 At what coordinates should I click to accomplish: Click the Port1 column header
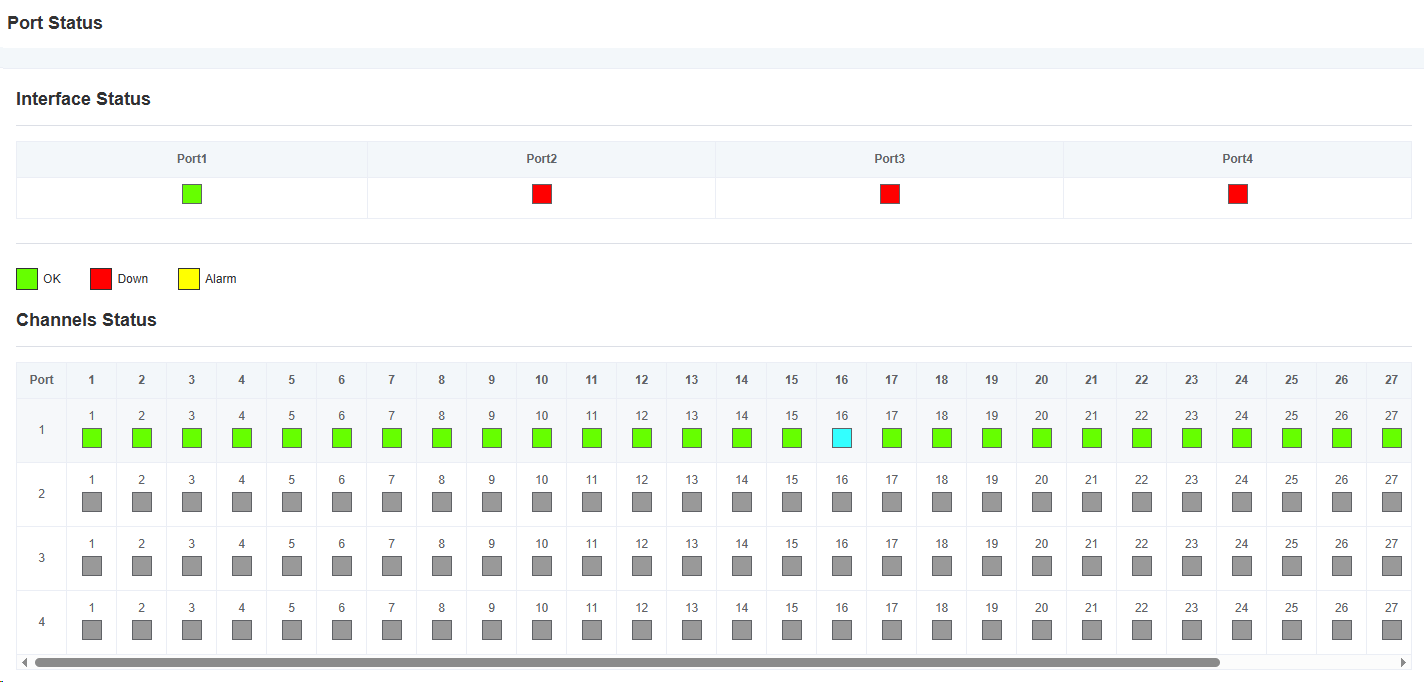click(x=192, y=159)
